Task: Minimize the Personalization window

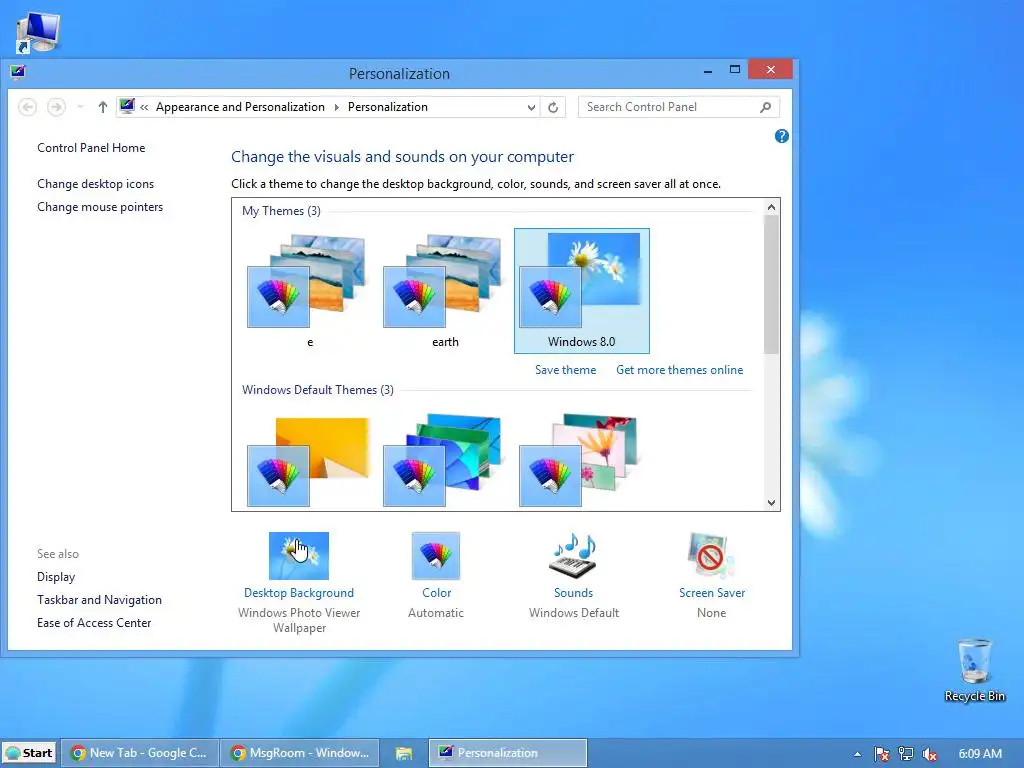Action: click(x=708, y=70)
